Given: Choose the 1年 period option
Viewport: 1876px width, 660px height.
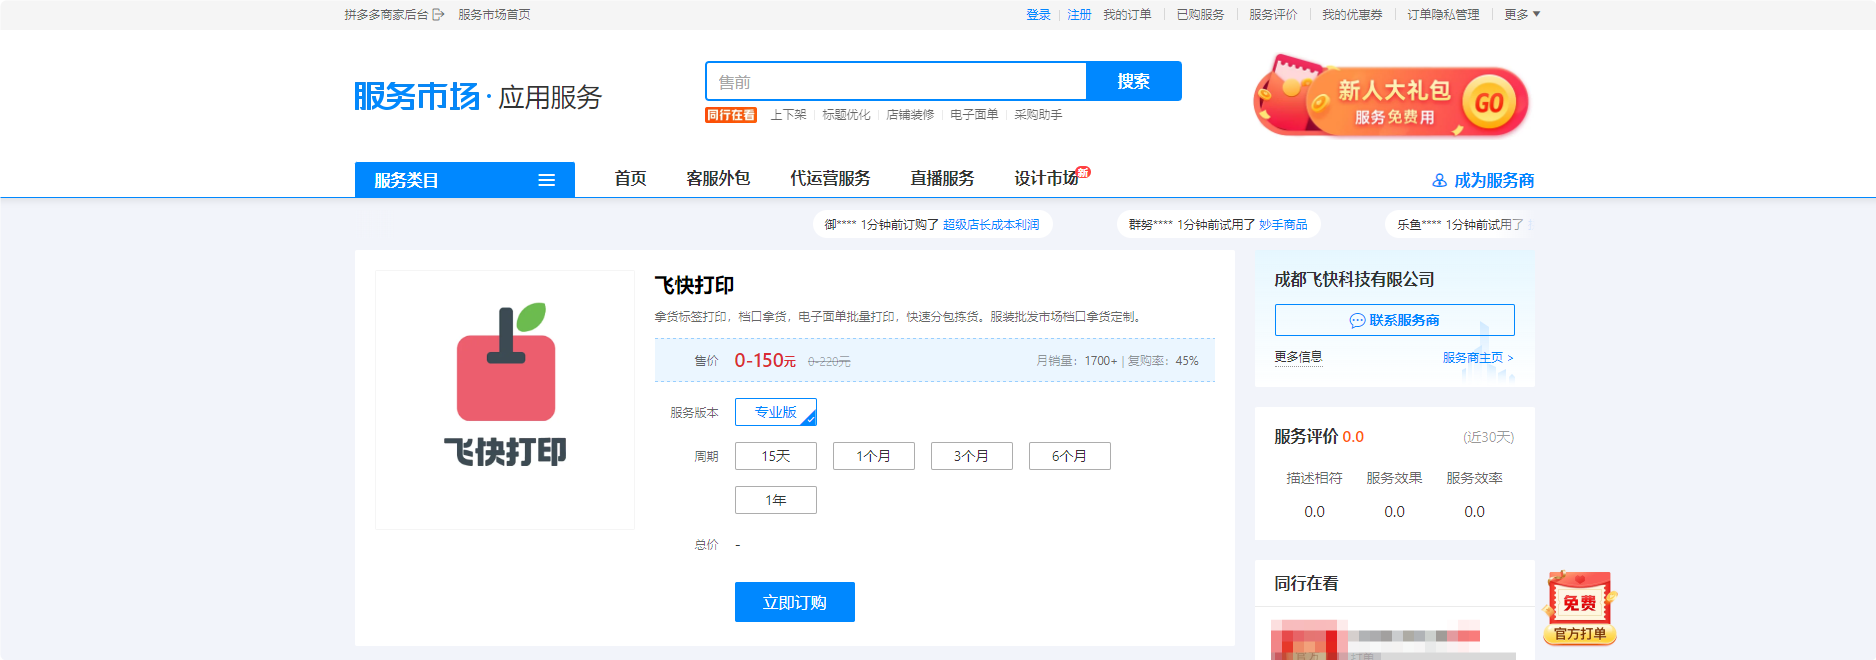Looking at the screenshot, I should pyautogui.click(x=775, y=500).
